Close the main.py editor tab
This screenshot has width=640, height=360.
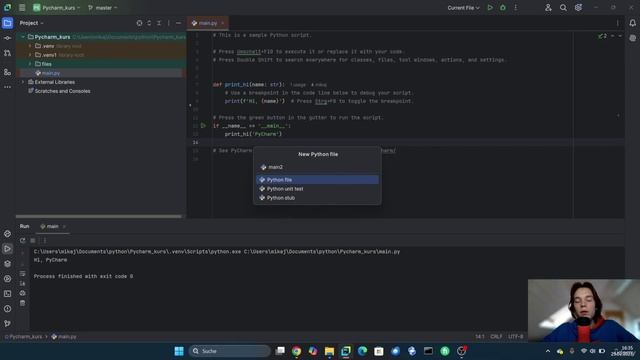tap(222, 23)
